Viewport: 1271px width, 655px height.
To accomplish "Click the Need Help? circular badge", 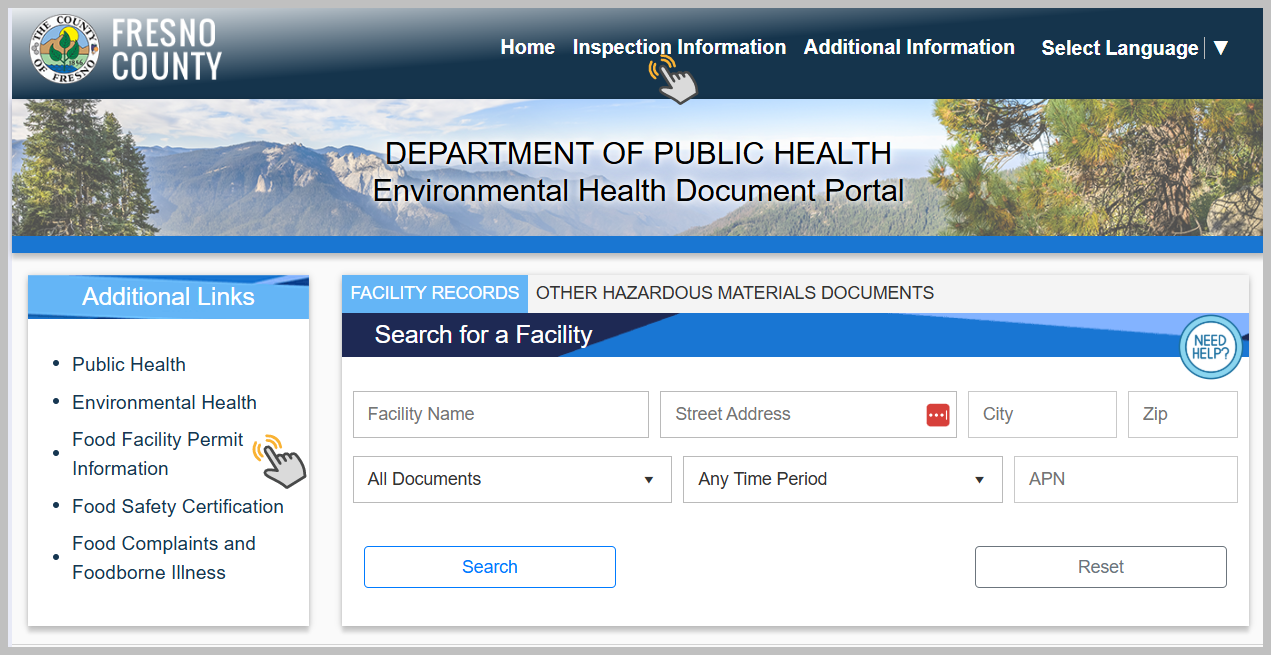I will (1210, 348).
